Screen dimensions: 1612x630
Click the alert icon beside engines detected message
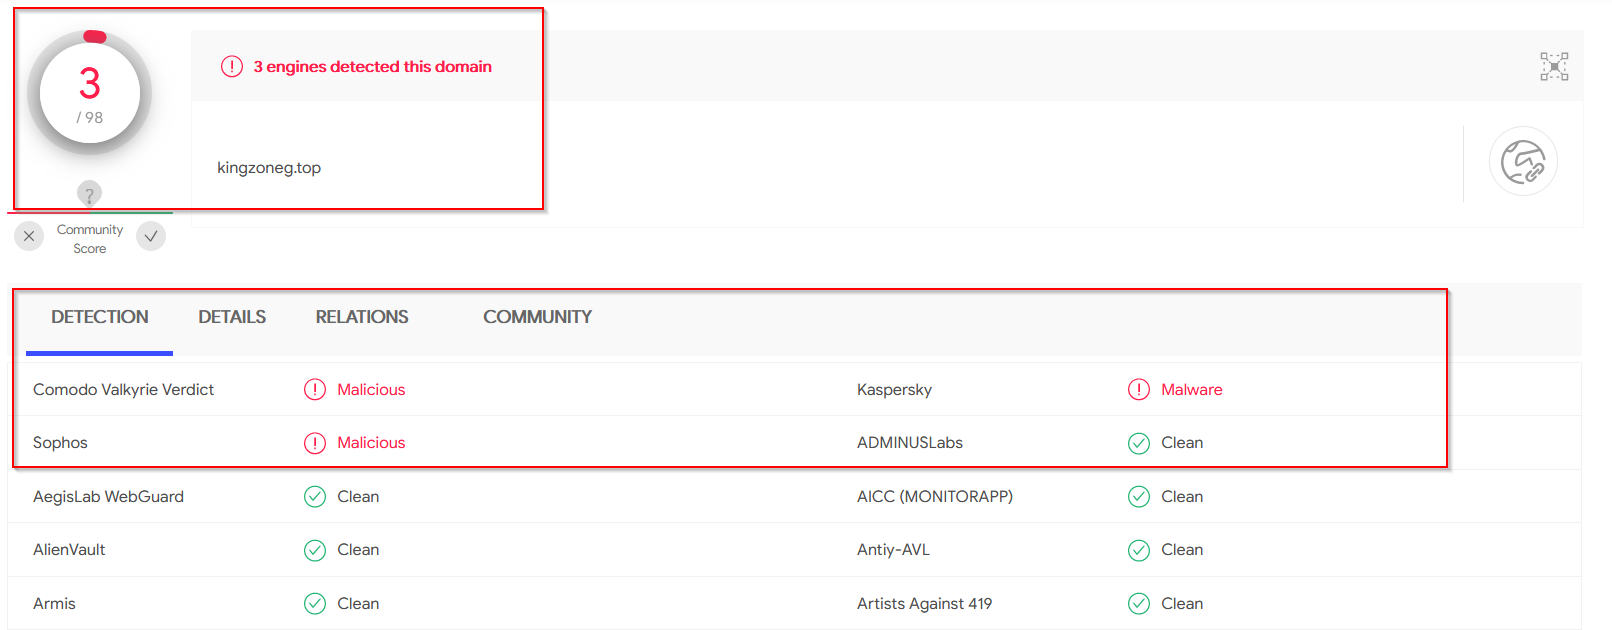[232, 67]
